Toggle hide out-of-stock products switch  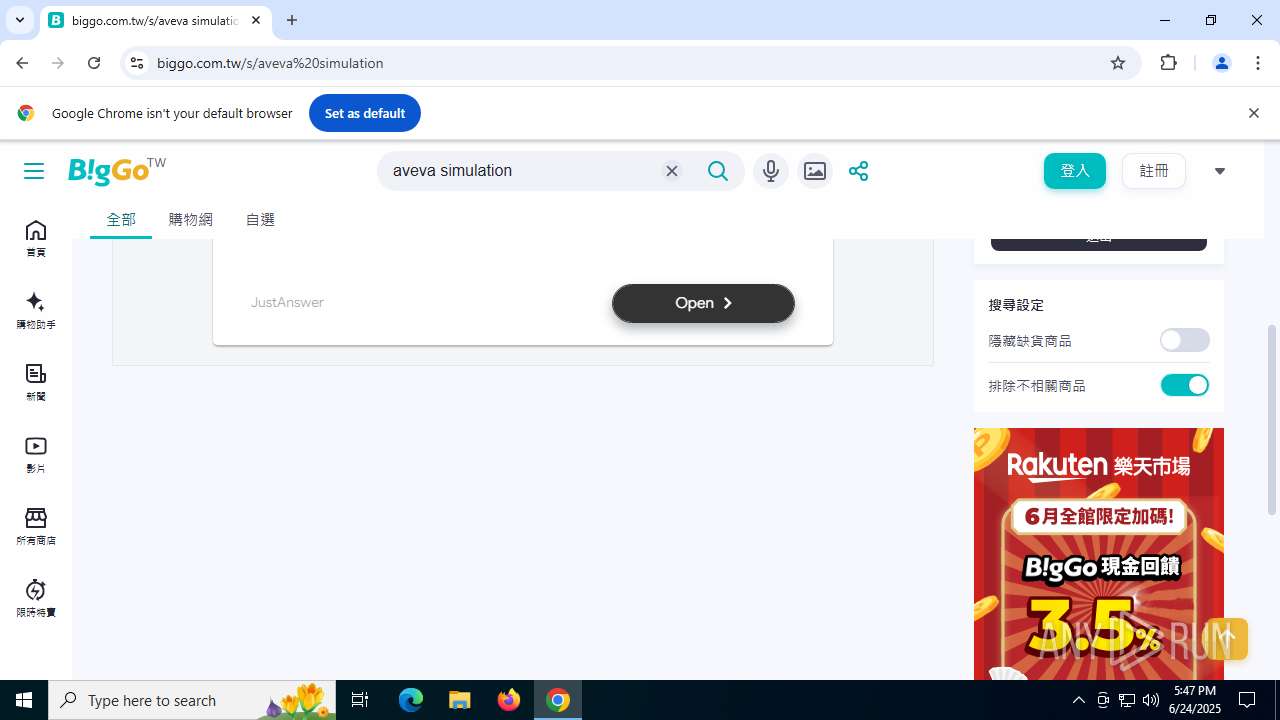point(1185,341)
